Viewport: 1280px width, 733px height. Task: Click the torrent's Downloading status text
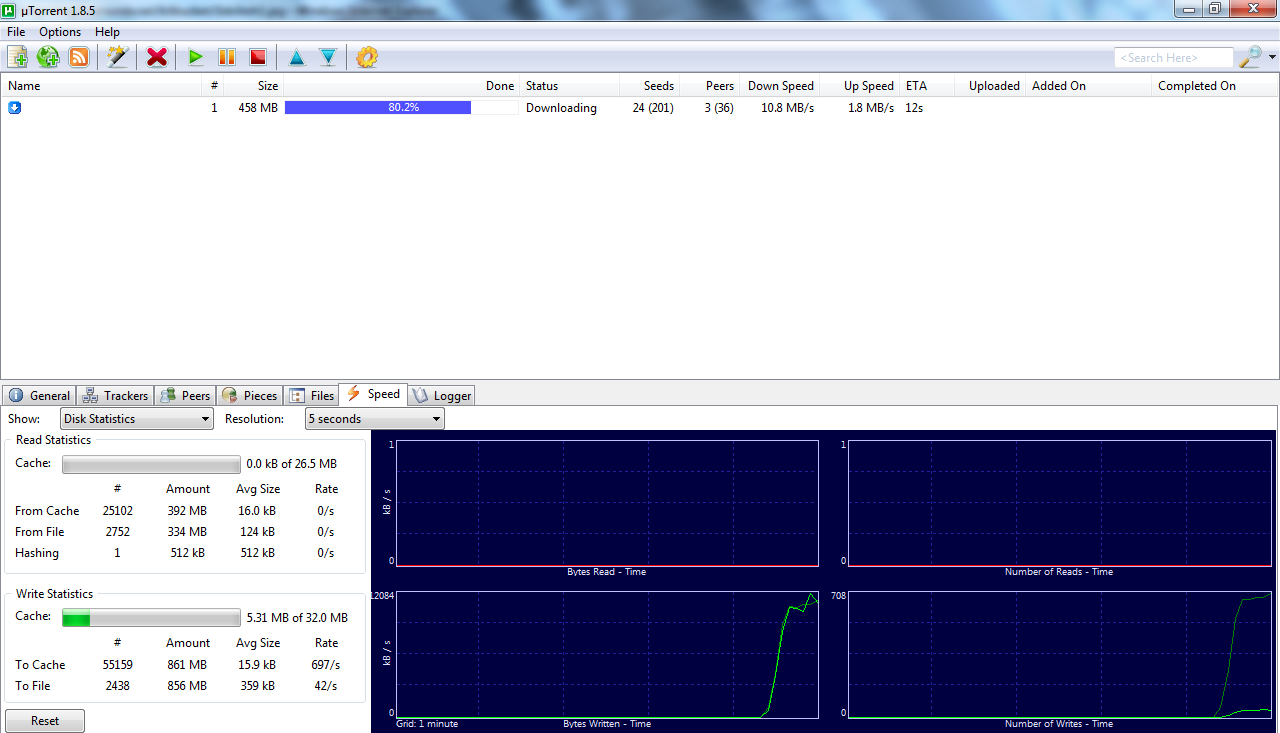click(x=561, y=108)
